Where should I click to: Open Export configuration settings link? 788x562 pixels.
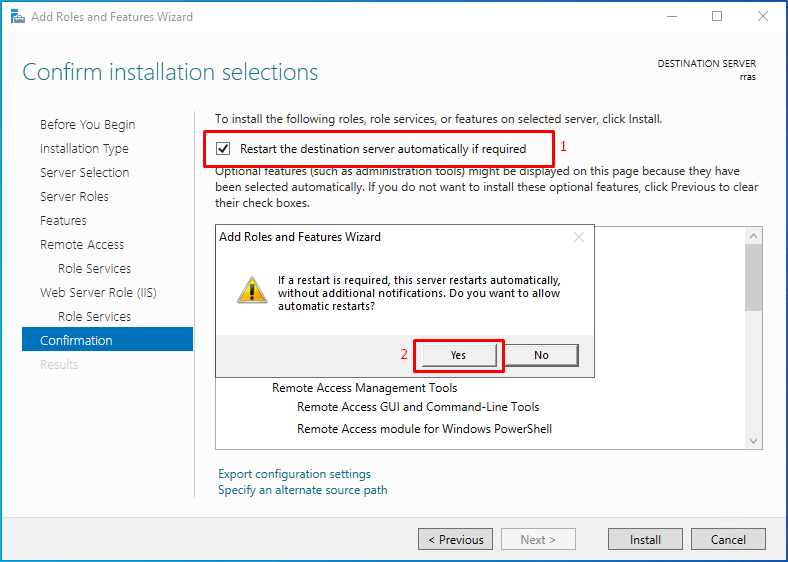click(294, 474)
